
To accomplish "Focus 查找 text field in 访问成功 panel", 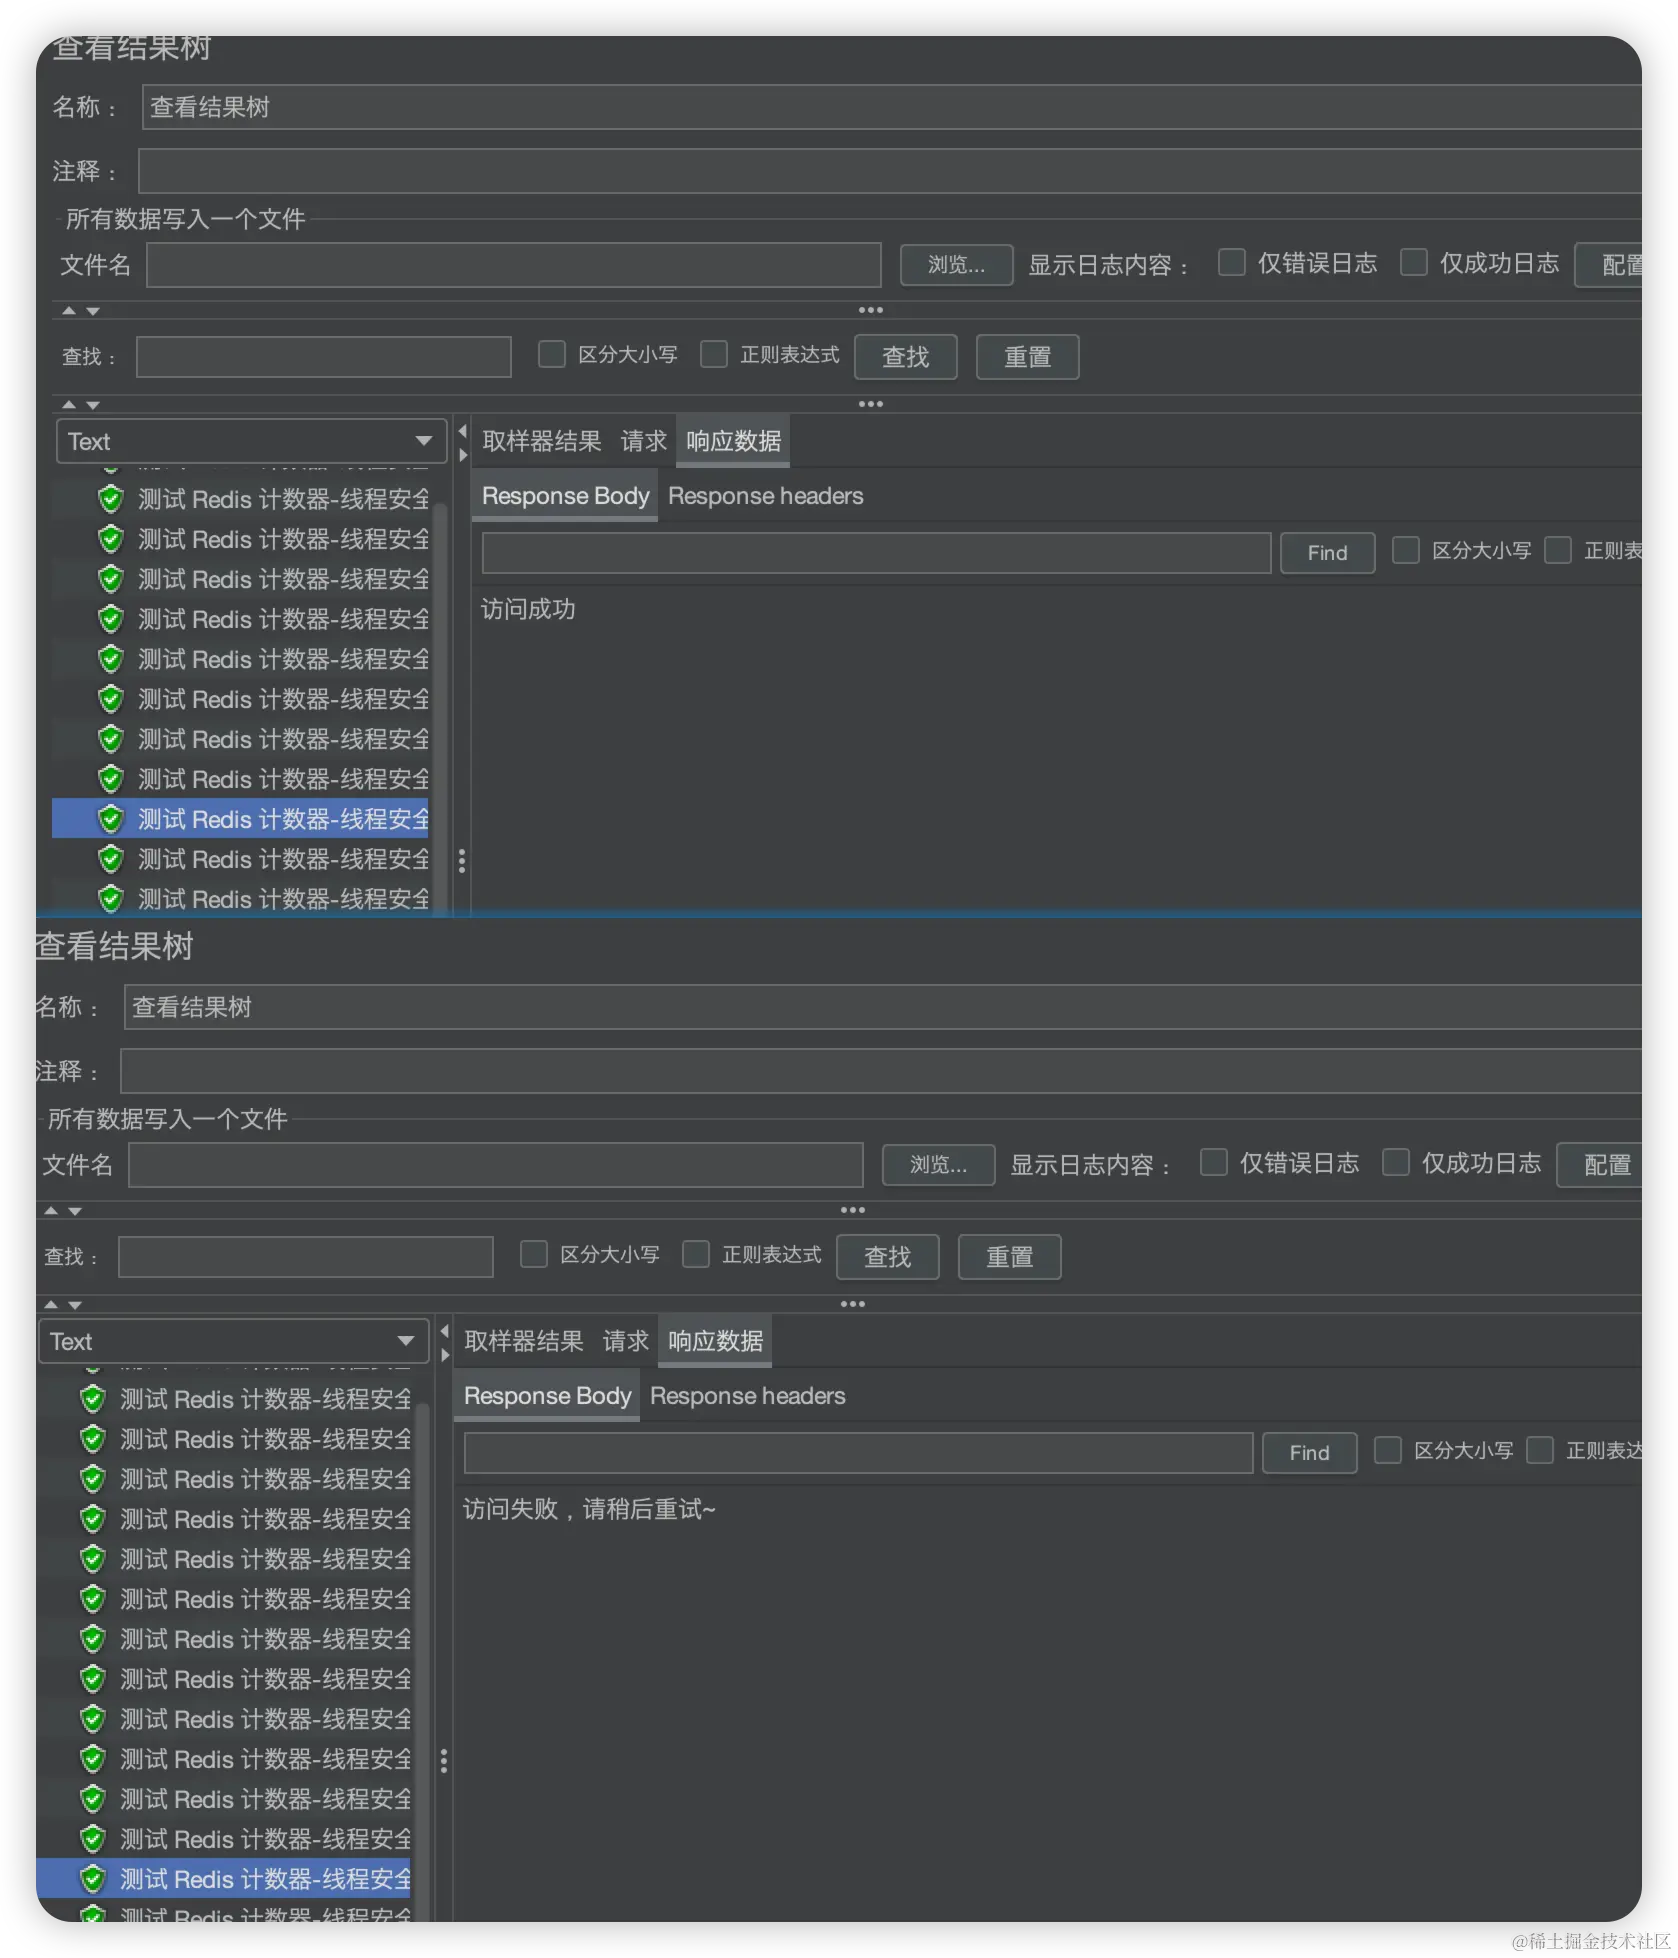I will 323,357.
